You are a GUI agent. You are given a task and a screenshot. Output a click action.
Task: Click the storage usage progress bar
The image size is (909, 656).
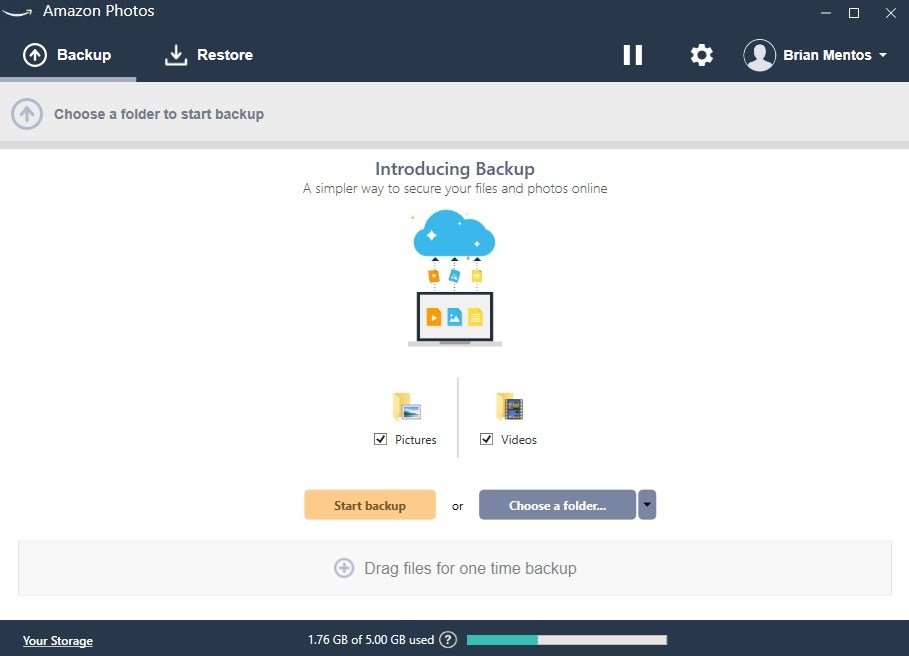566,640
